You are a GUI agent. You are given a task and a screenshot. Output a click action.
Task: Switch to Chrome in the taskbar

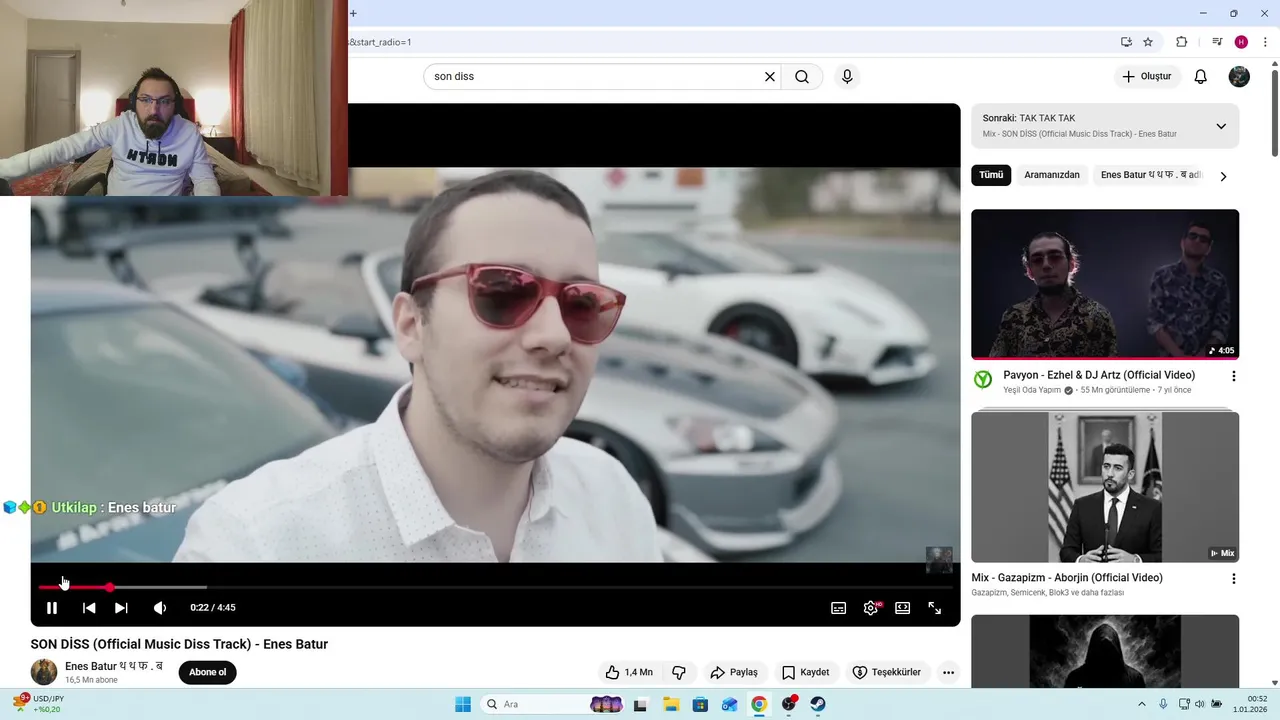(759, 704)
